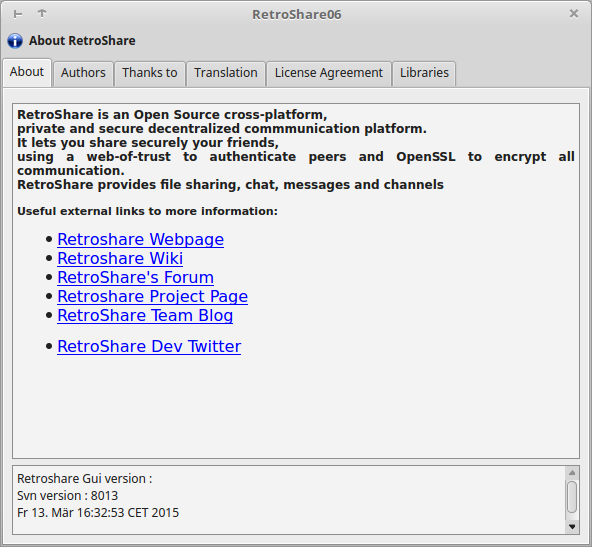592x547 pixels.
Task: Click the 'Retroshare Gui version :' line
Action: coord(85,479)
